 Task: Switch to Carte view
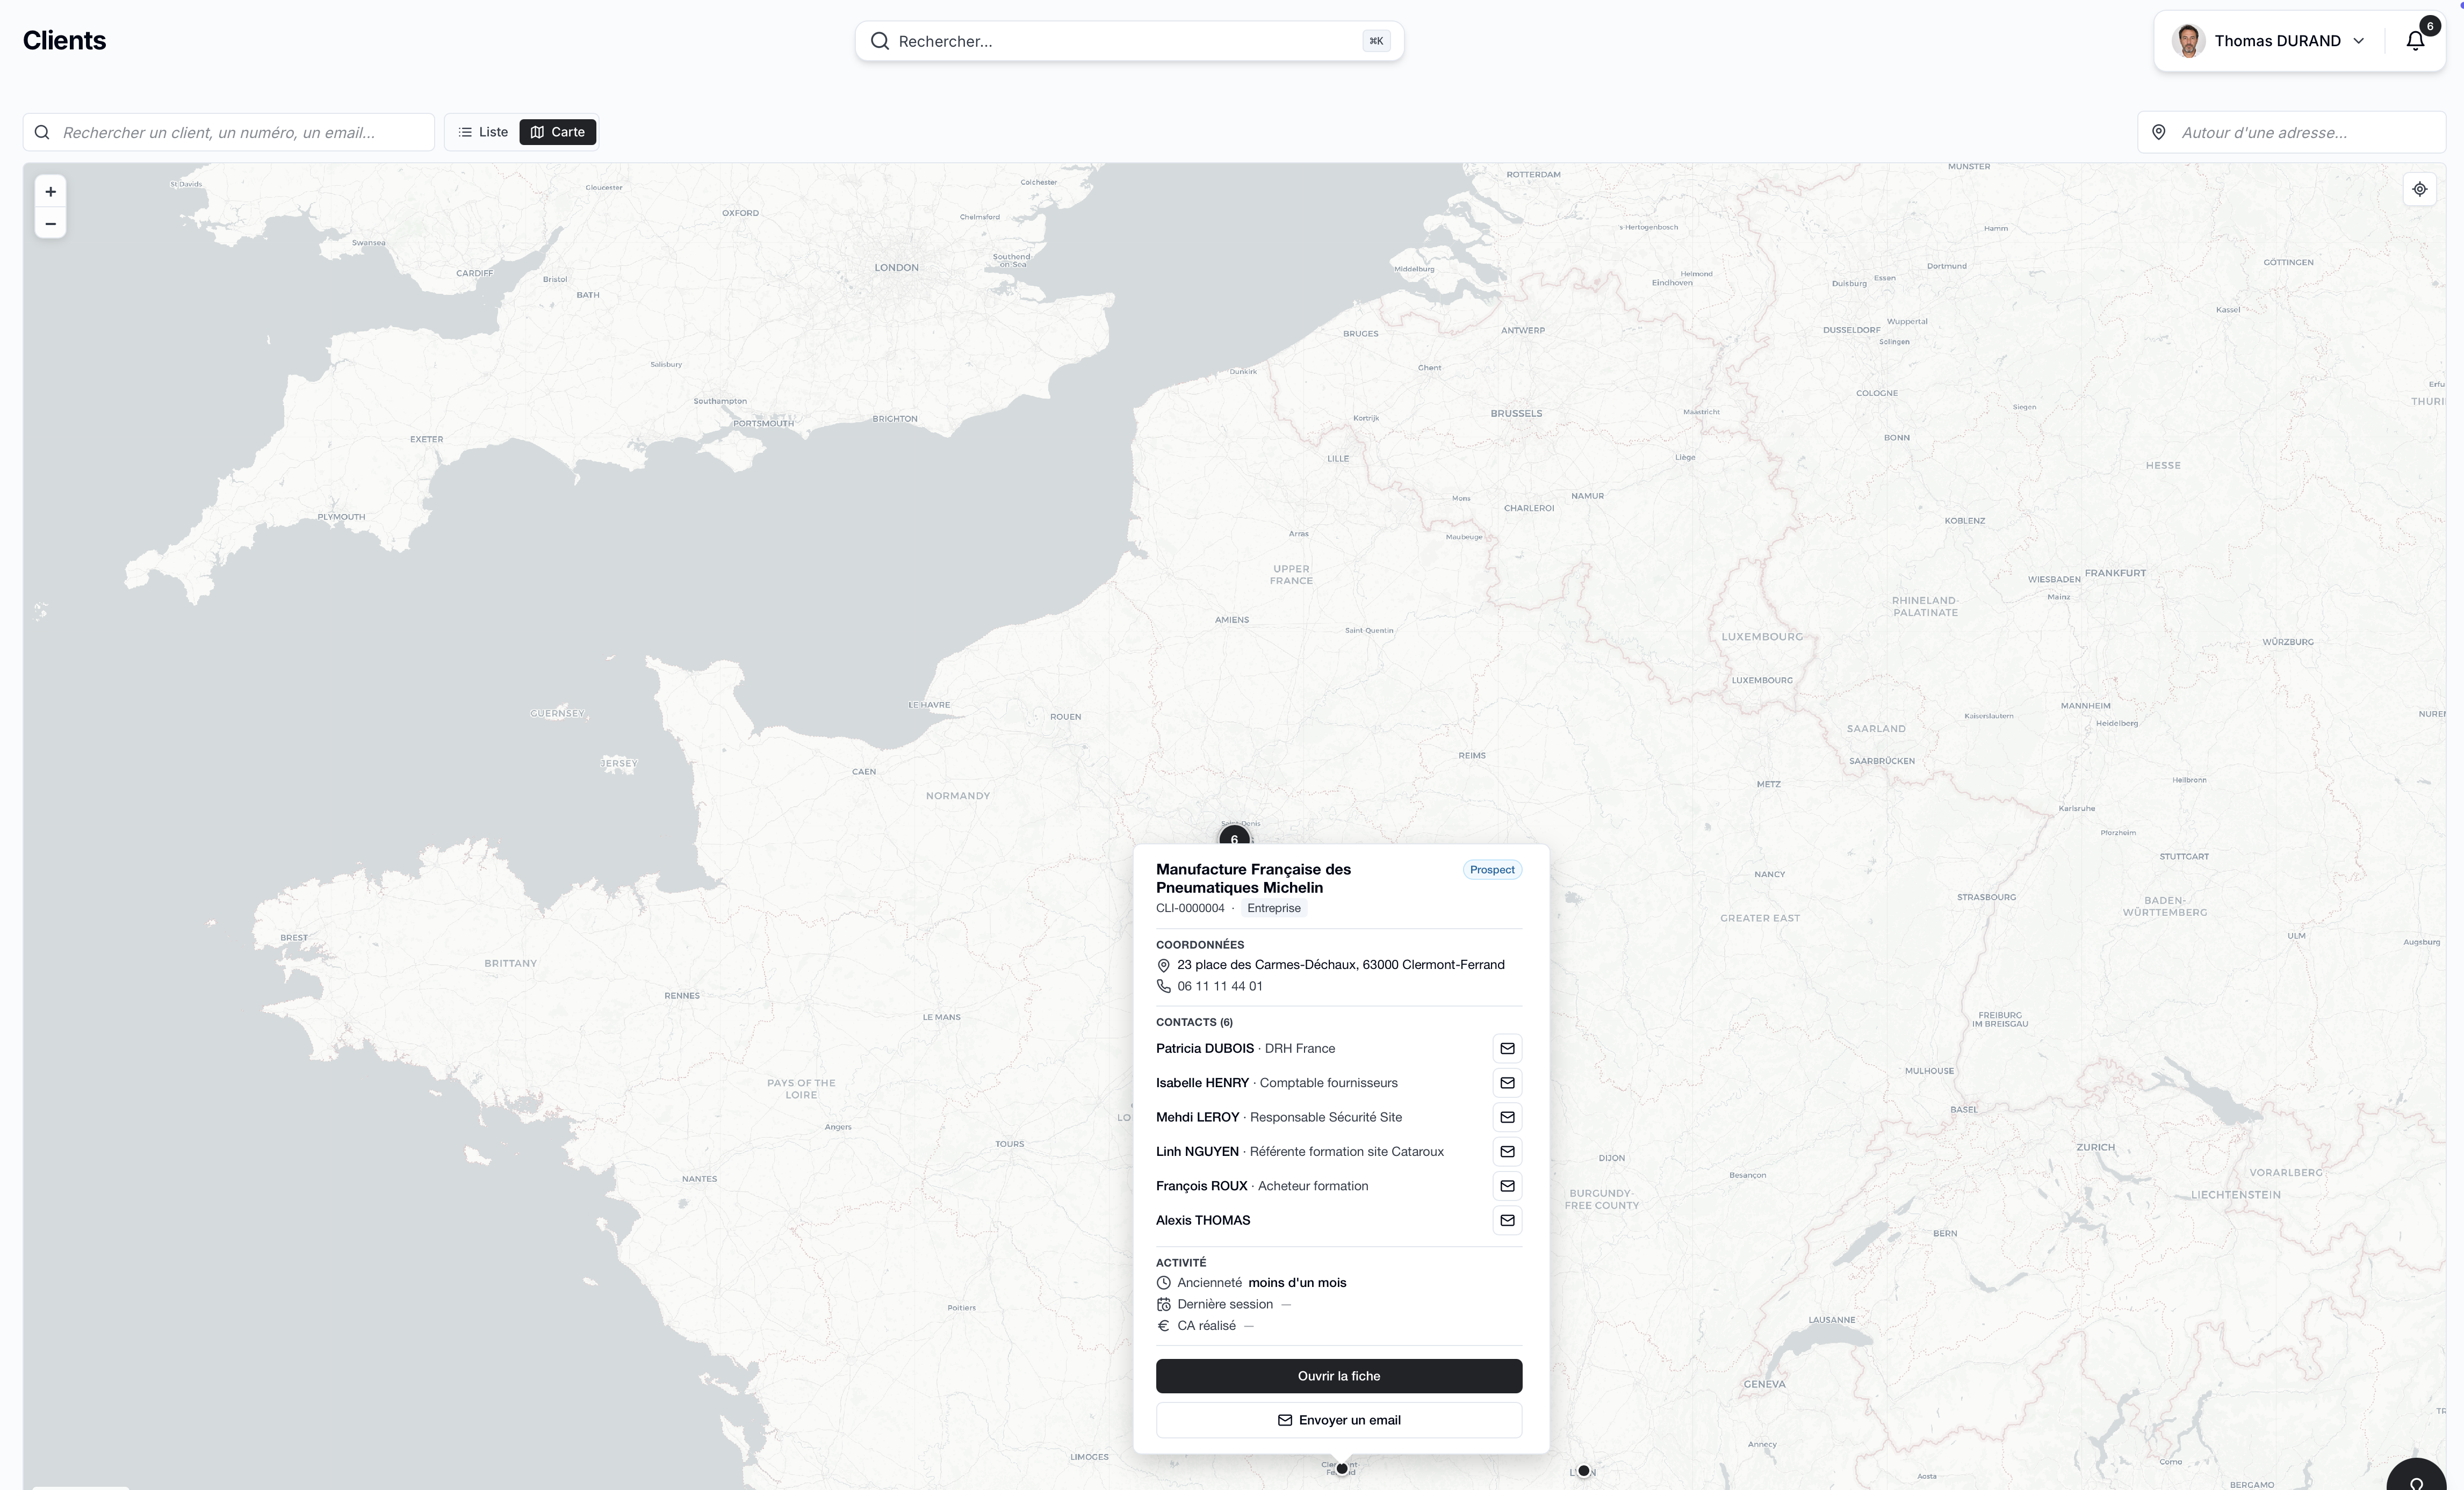click(557, 132)
